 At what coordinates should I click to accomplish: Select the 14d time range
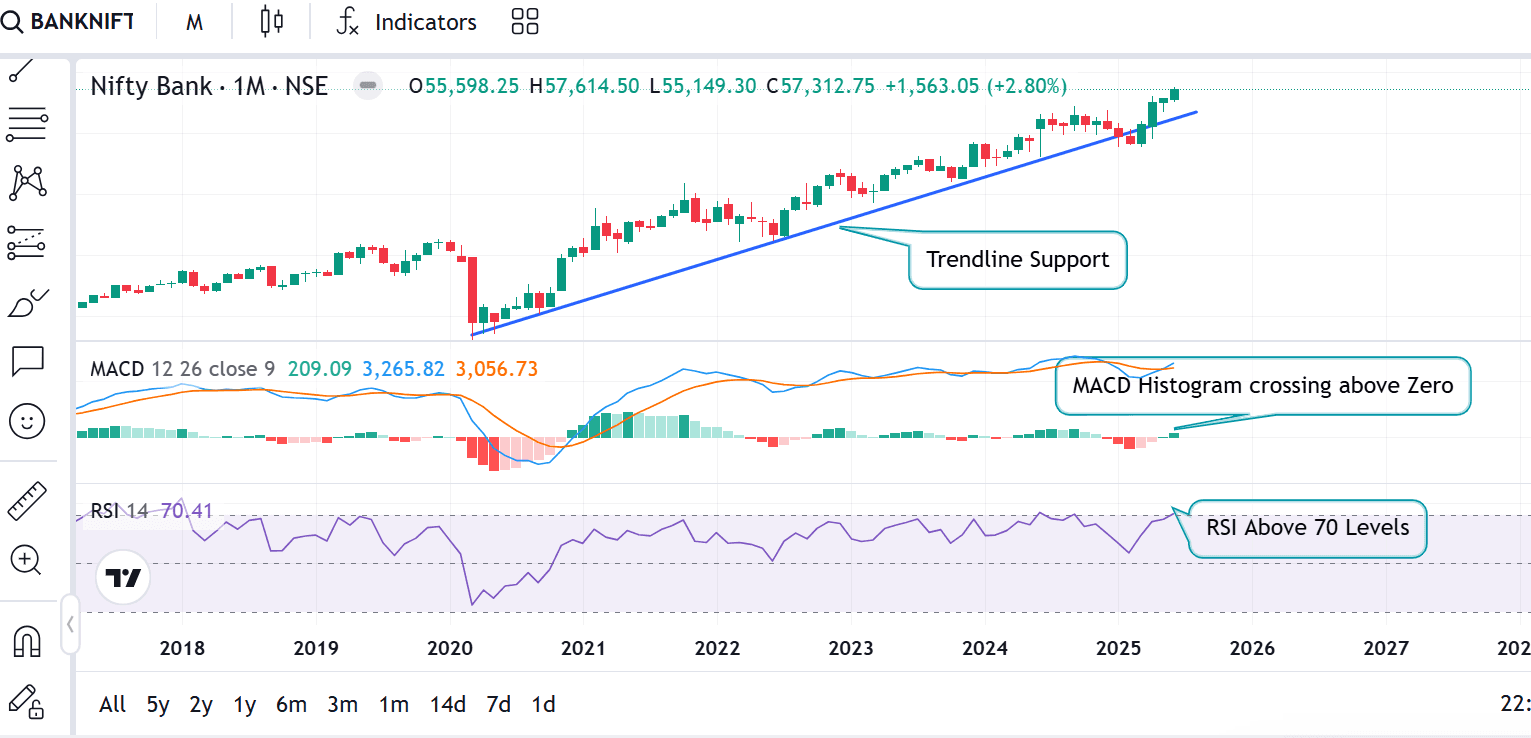tap(448, 704)
